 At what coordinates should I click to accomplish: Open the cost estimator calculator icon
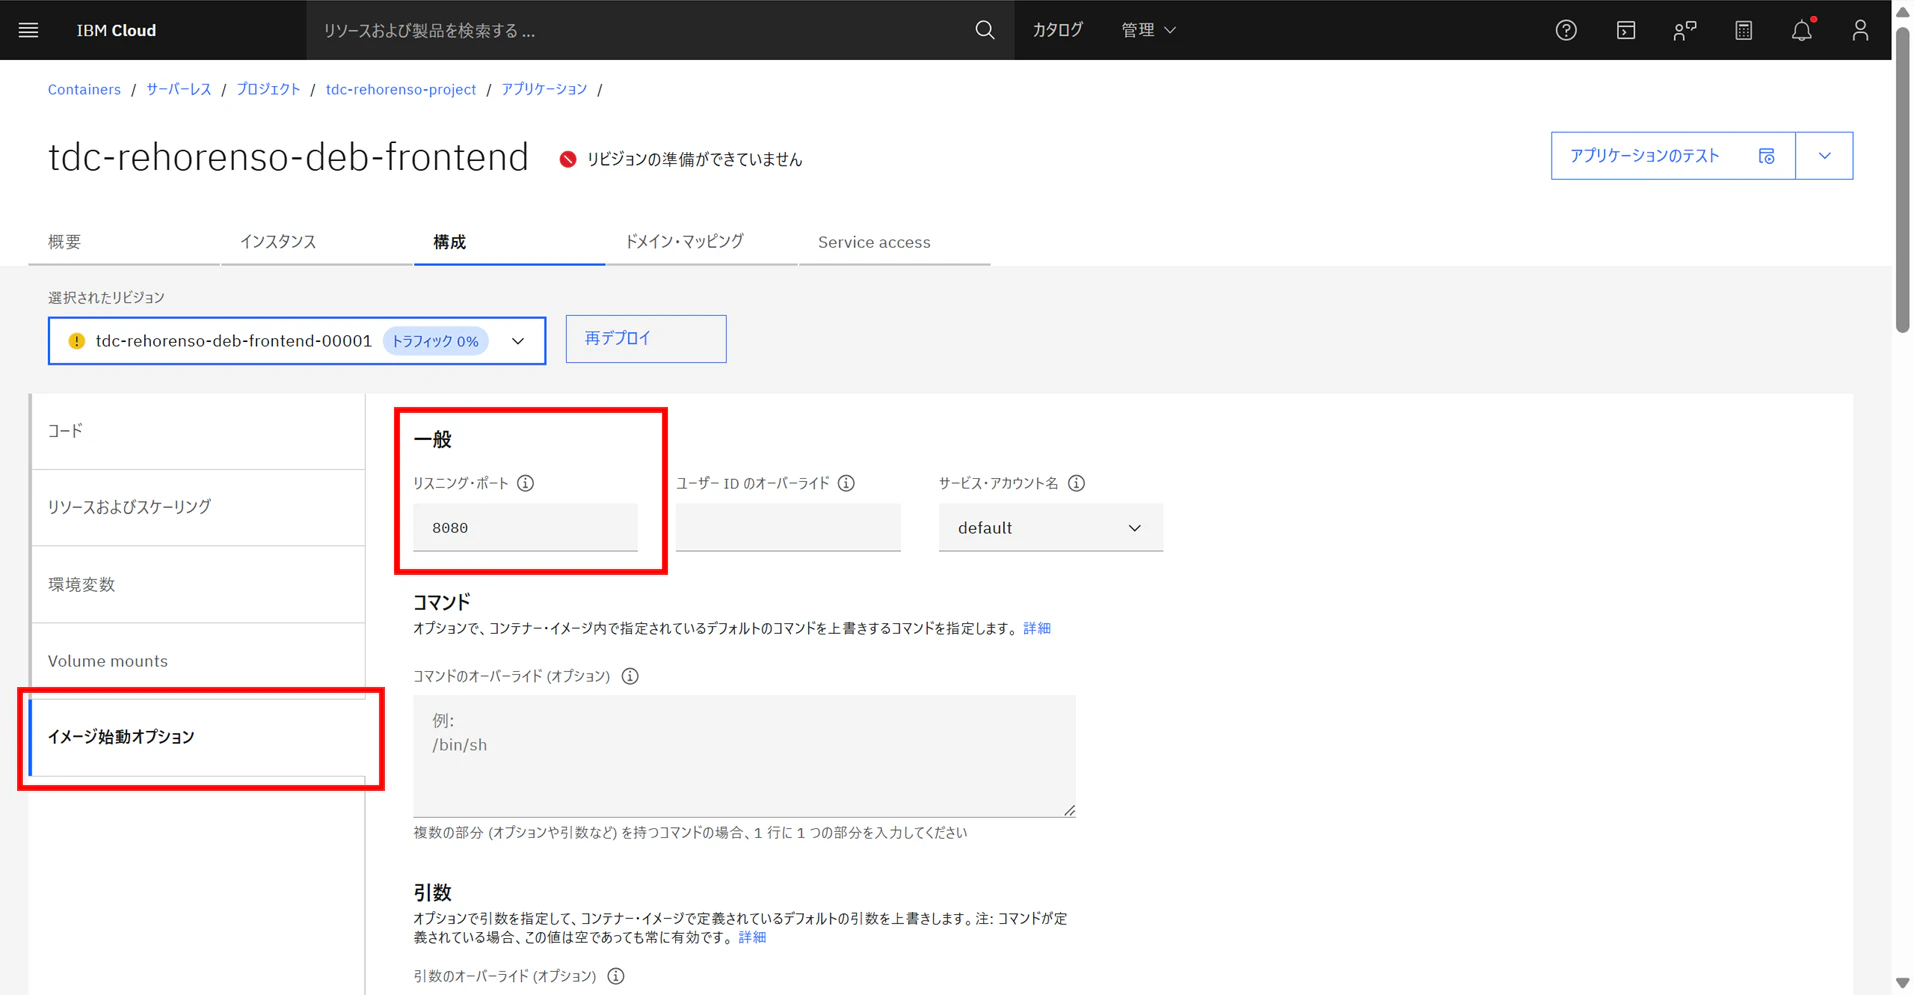[1743, 30]
